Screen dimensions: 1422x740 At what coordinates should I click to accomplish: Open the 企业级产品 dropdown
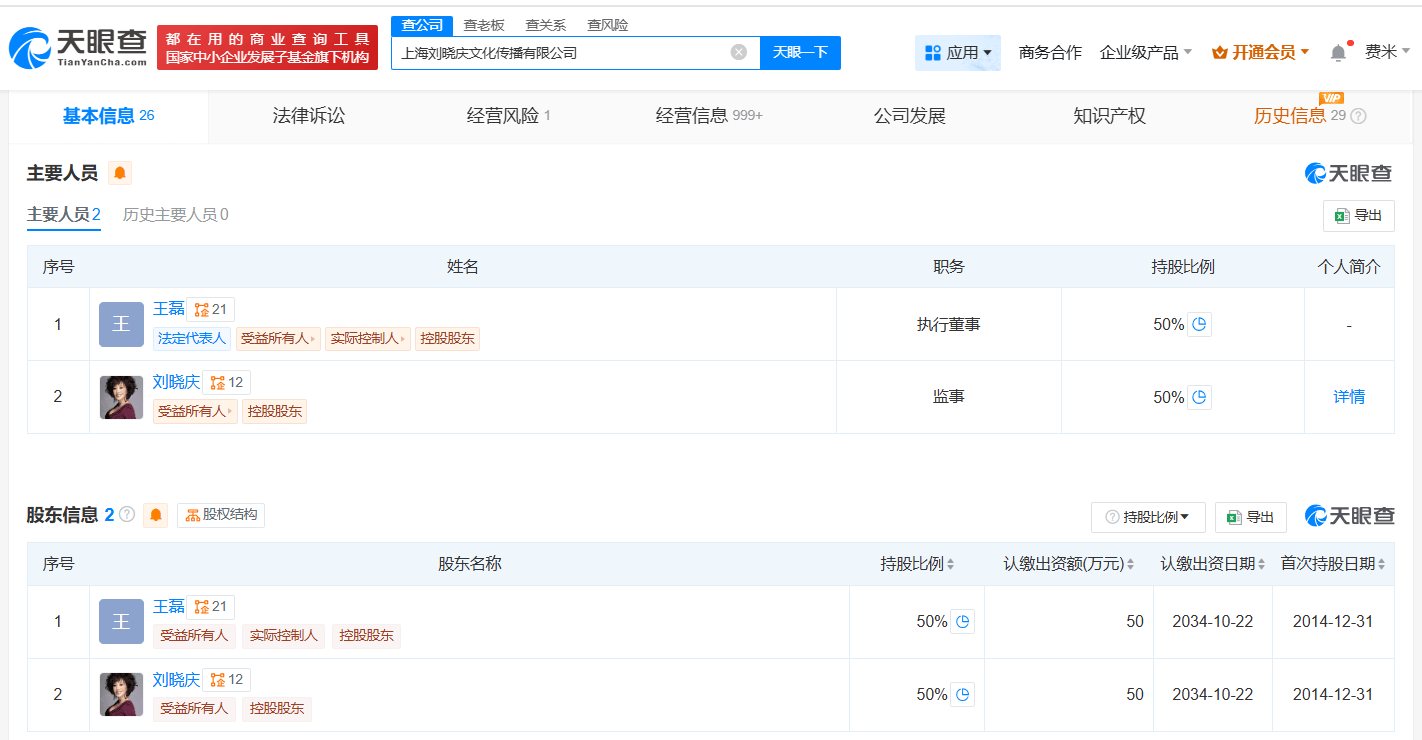pyautogui.click(x=1145, y=53)
